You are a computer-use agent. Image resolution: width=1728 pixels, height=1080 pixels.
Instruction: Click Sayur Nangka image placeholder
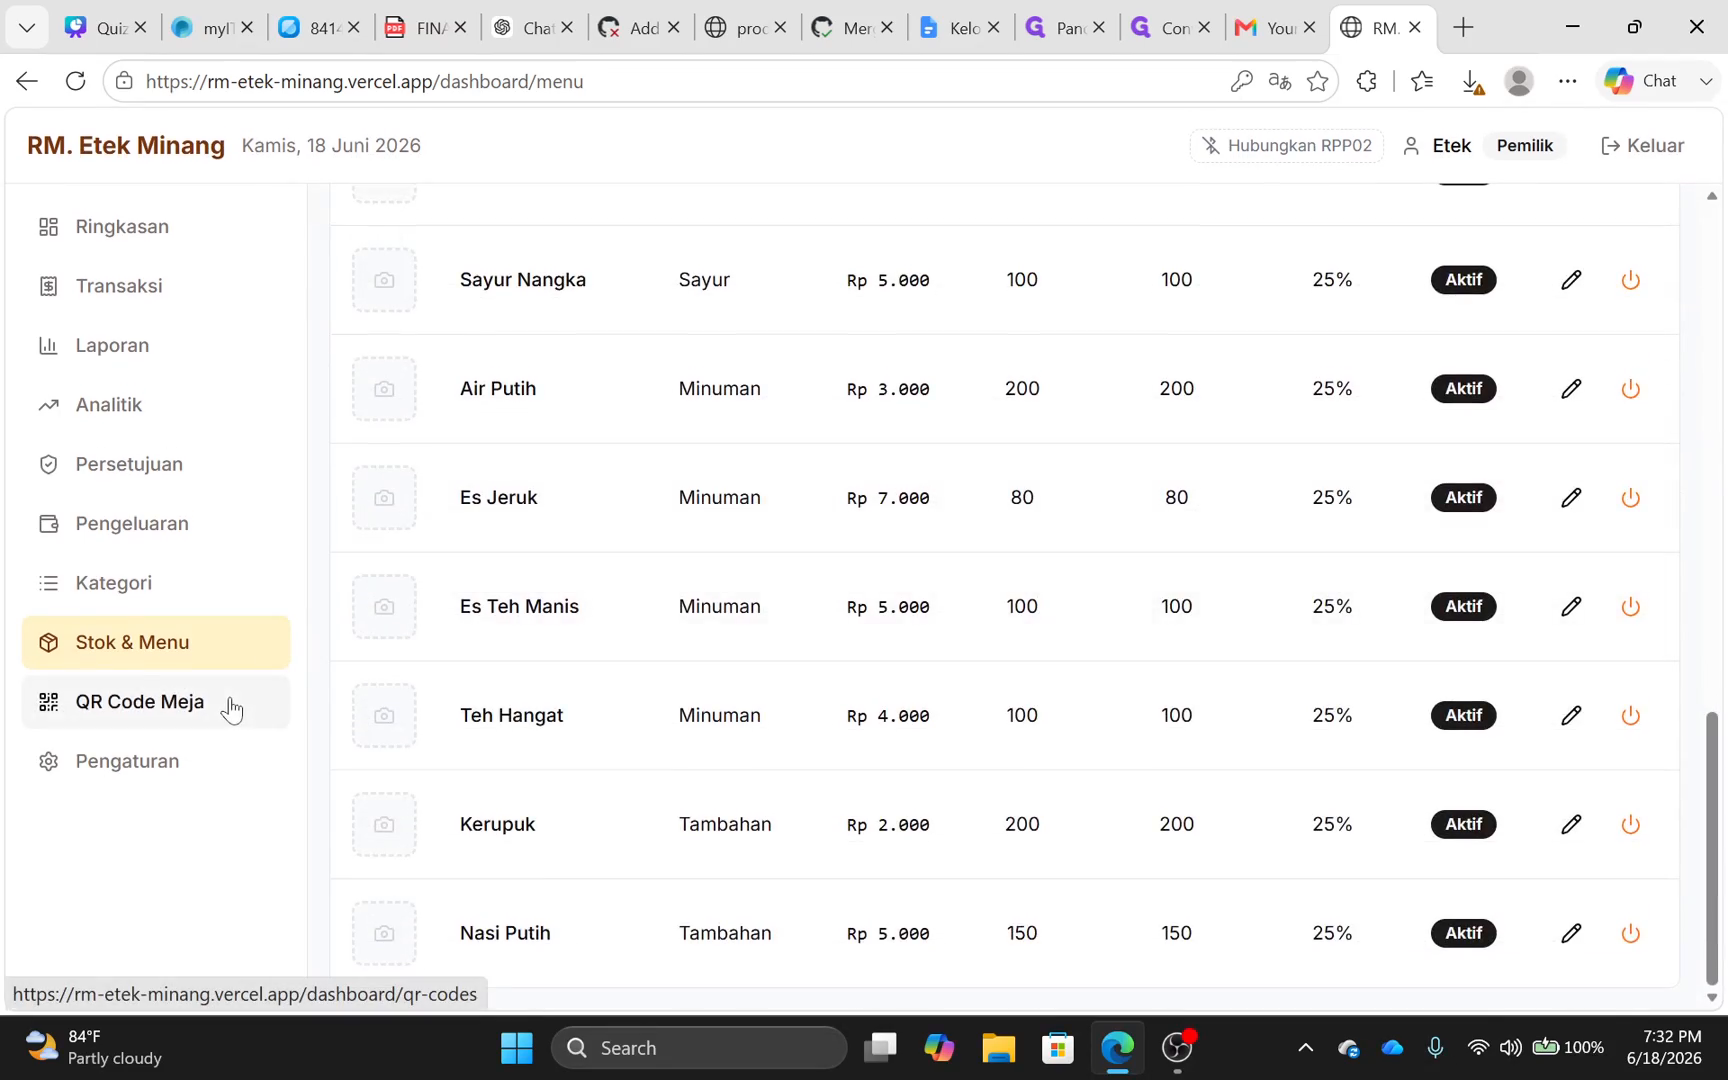coord(384,280)
